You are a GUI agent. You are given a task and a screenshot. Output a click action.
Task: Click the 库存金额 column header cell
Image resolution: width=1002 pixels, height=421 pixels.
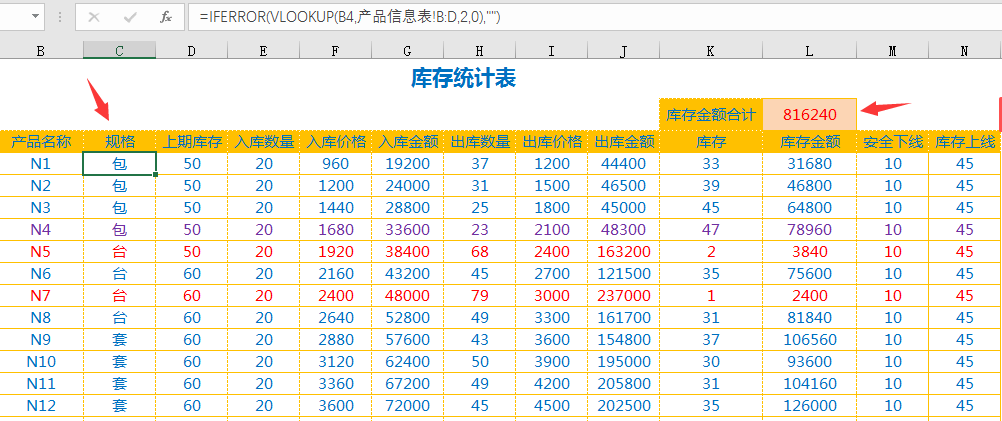click(810, 141)
